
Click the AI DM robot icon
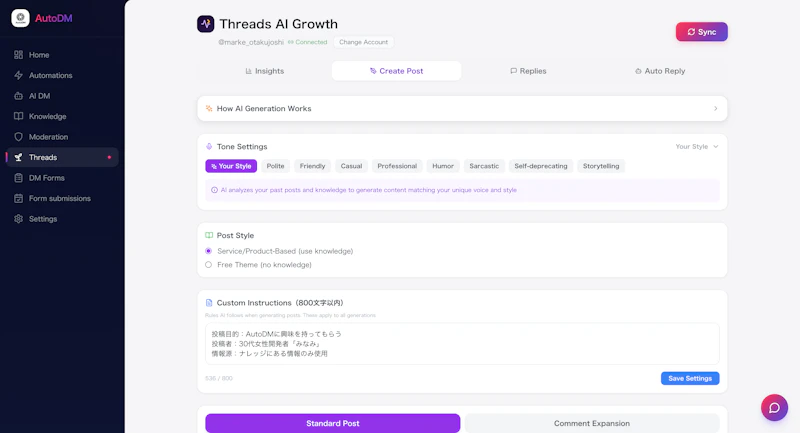[18, 96]
